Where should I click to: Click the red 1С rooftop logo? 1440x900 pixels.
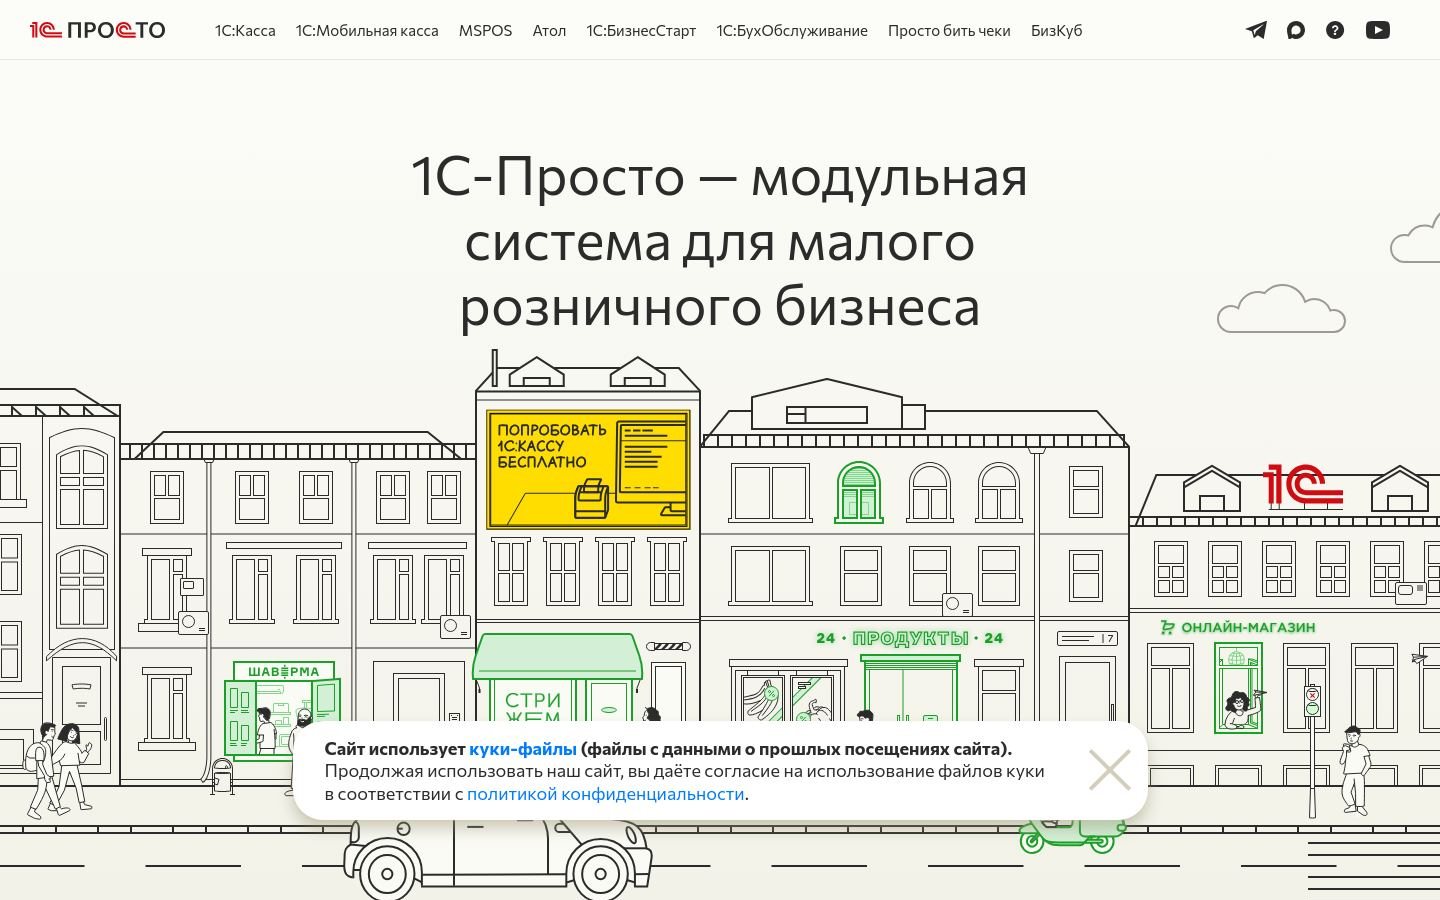pos(1303,484)
